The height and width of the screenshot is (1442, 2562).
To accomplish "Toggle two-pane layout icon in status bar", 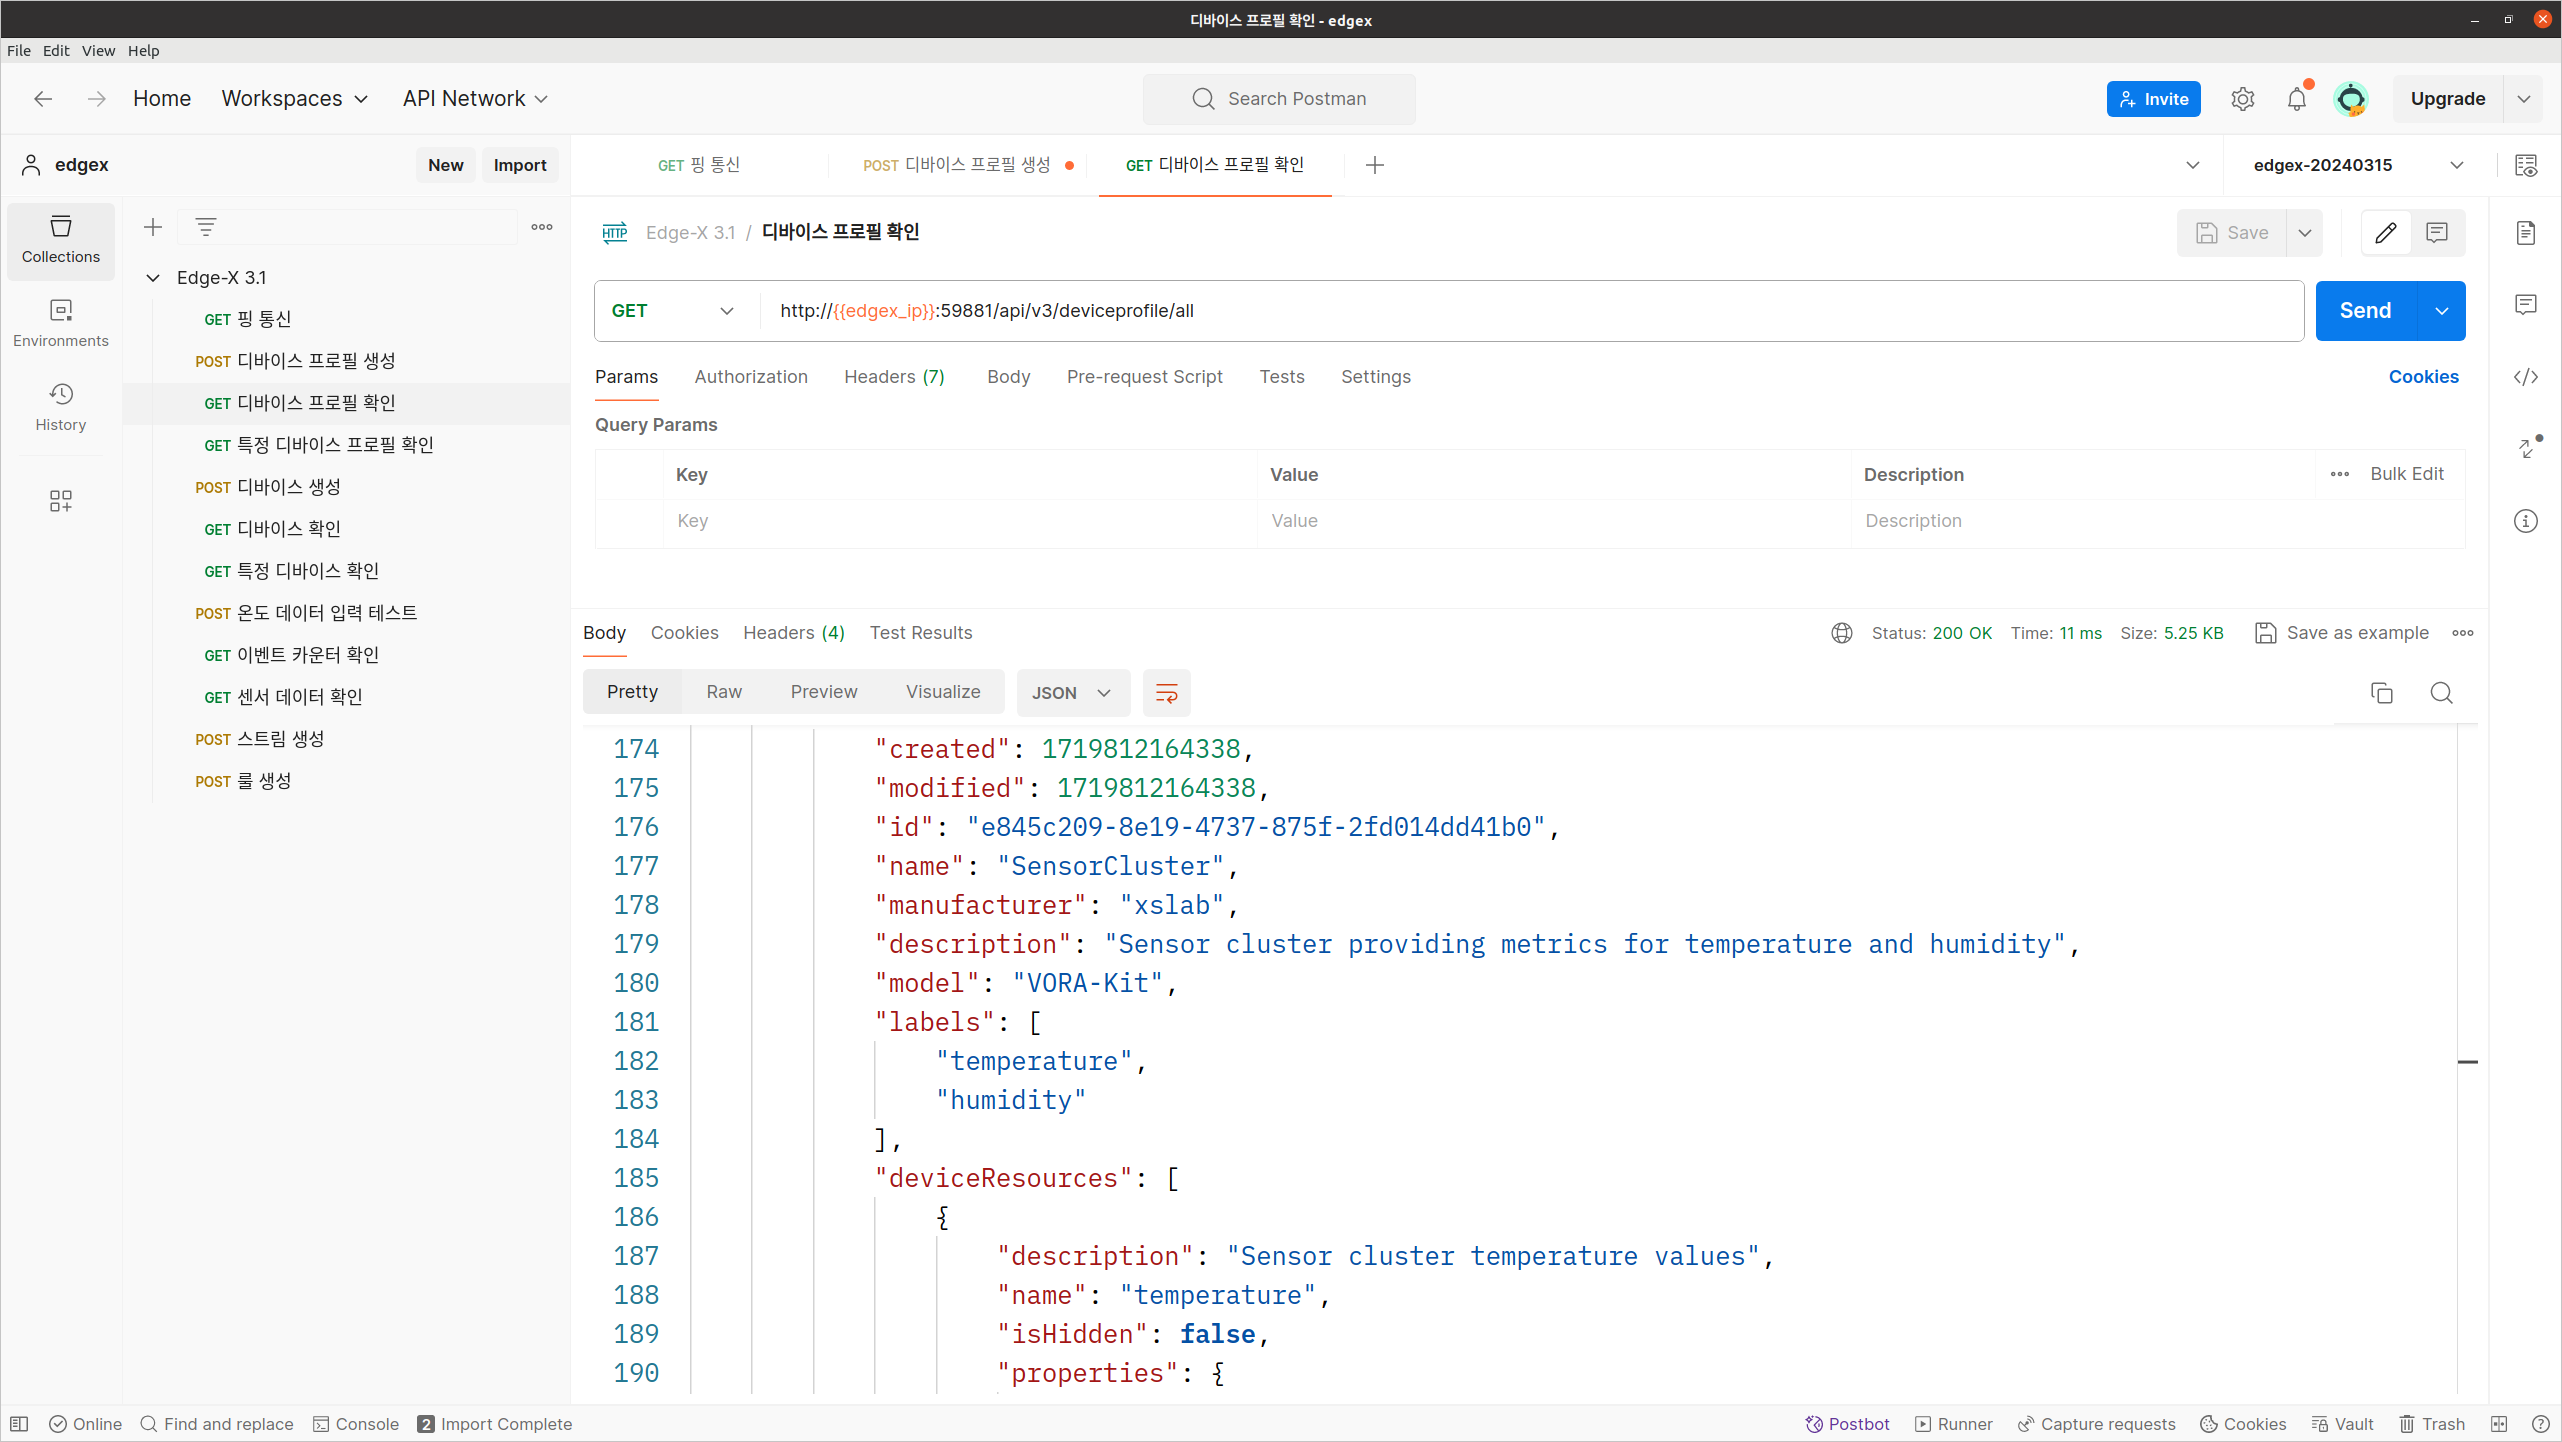I will (x=2499, y=1424).
